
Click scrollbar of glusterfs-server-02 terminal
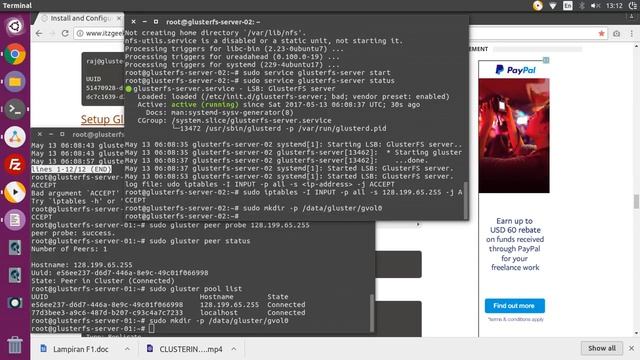[466, 200]
